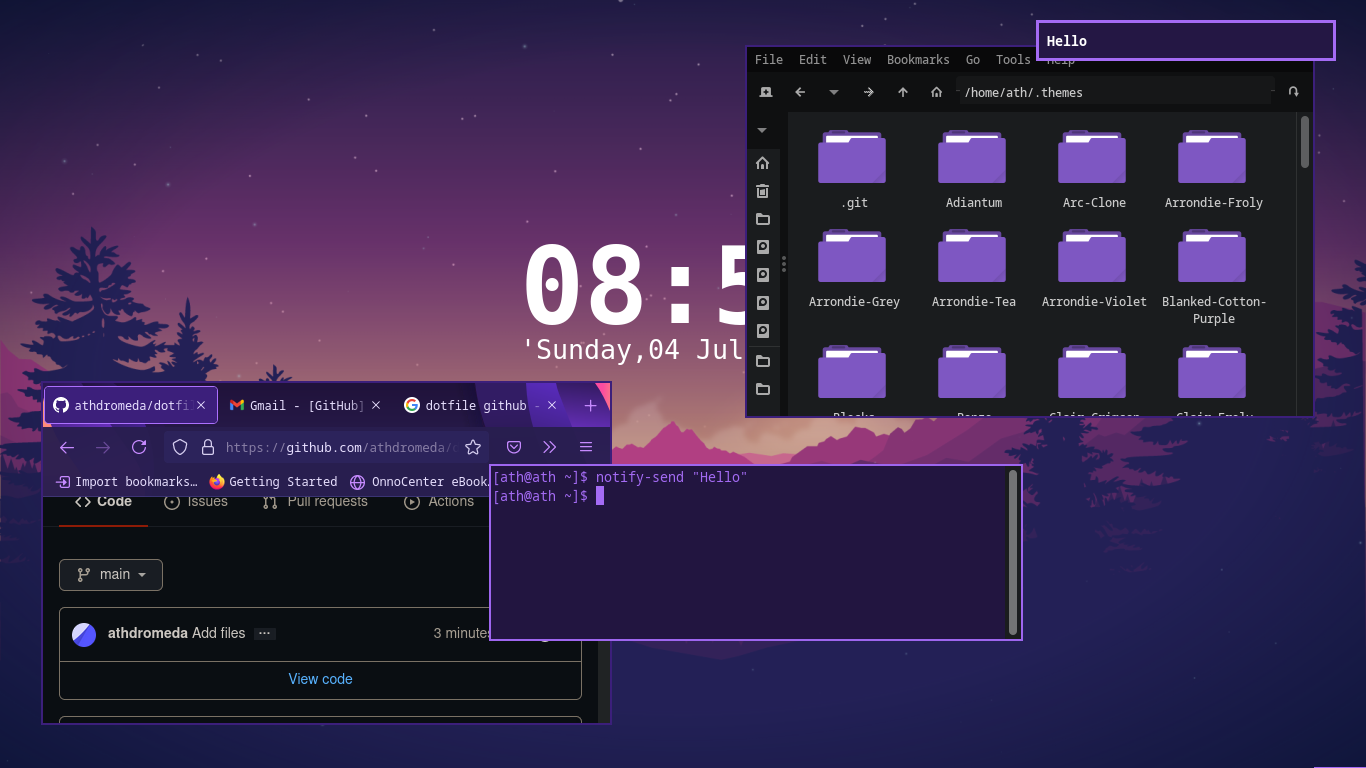
Task: Click the home button in the file manager toolbar
Action: pos(937,92)
